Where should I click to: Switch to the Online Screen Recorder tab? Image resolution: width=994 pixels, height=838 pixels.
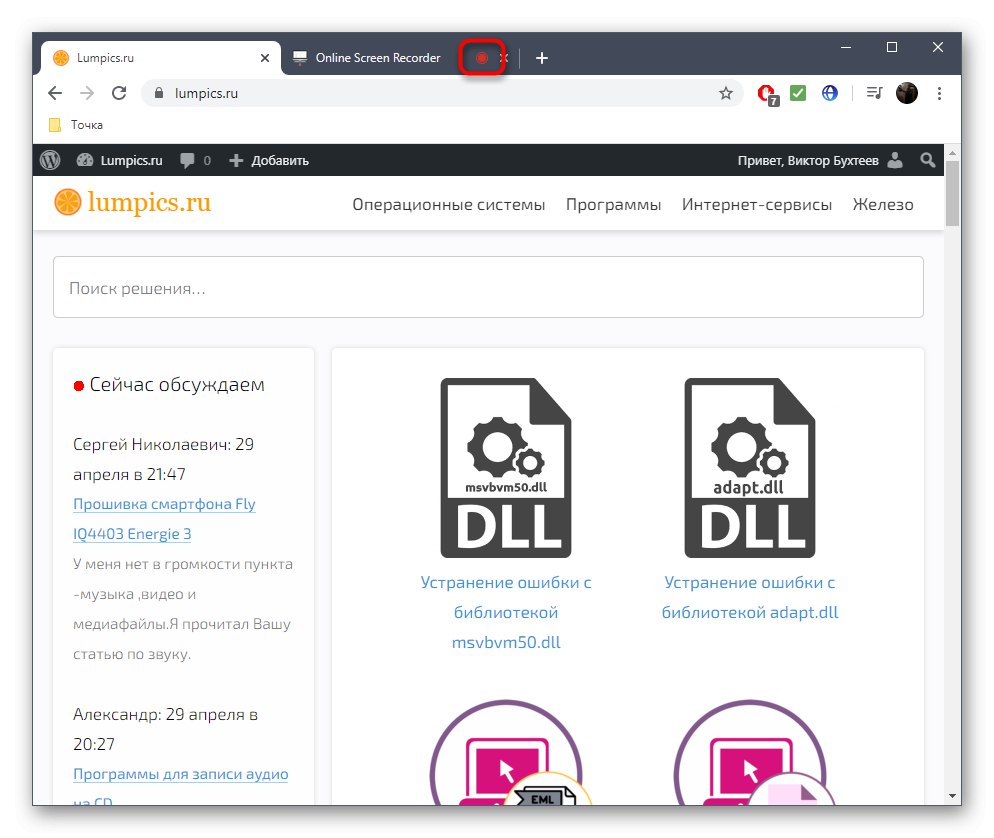(x=378, y=58)
